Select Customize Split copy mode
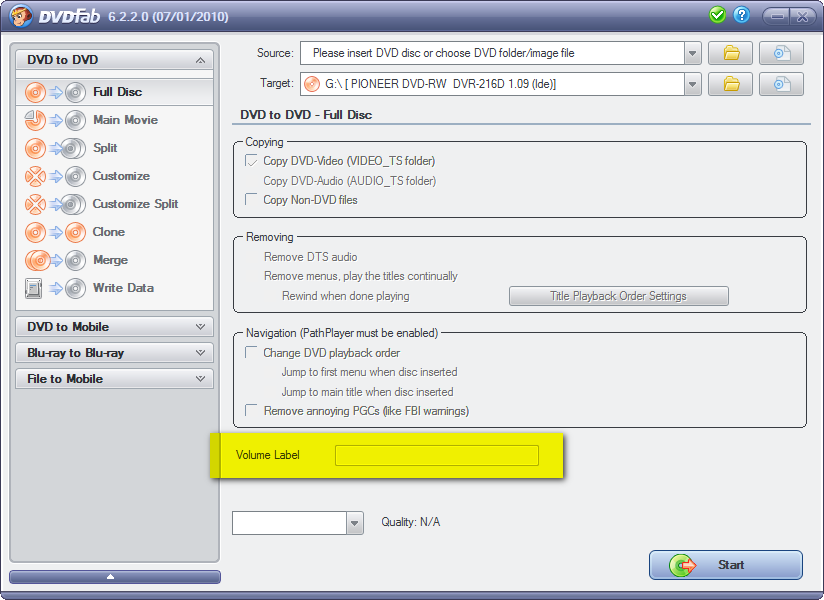Screen dimensions: 824x600 pyautogui.click(x=115, y=204)
